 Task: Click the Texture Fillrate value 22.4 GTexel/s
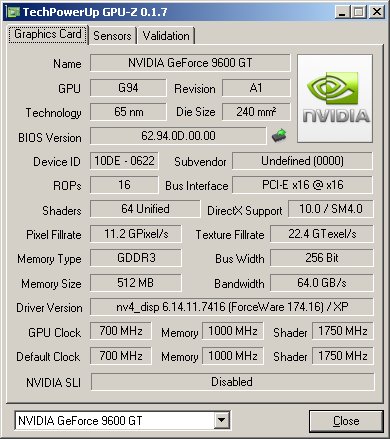click(322, 234)
